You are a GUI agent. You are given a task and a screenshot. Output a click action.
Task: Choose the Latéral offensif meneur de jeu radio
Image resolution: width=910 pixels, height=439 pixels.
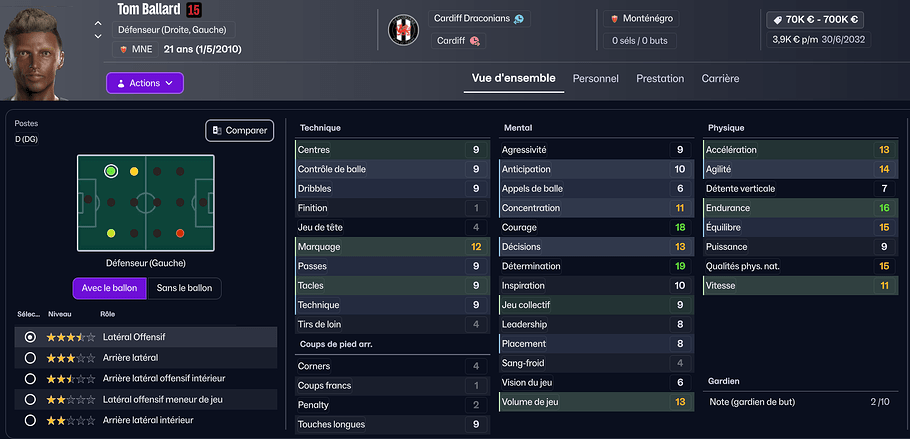tap(30, 400)
